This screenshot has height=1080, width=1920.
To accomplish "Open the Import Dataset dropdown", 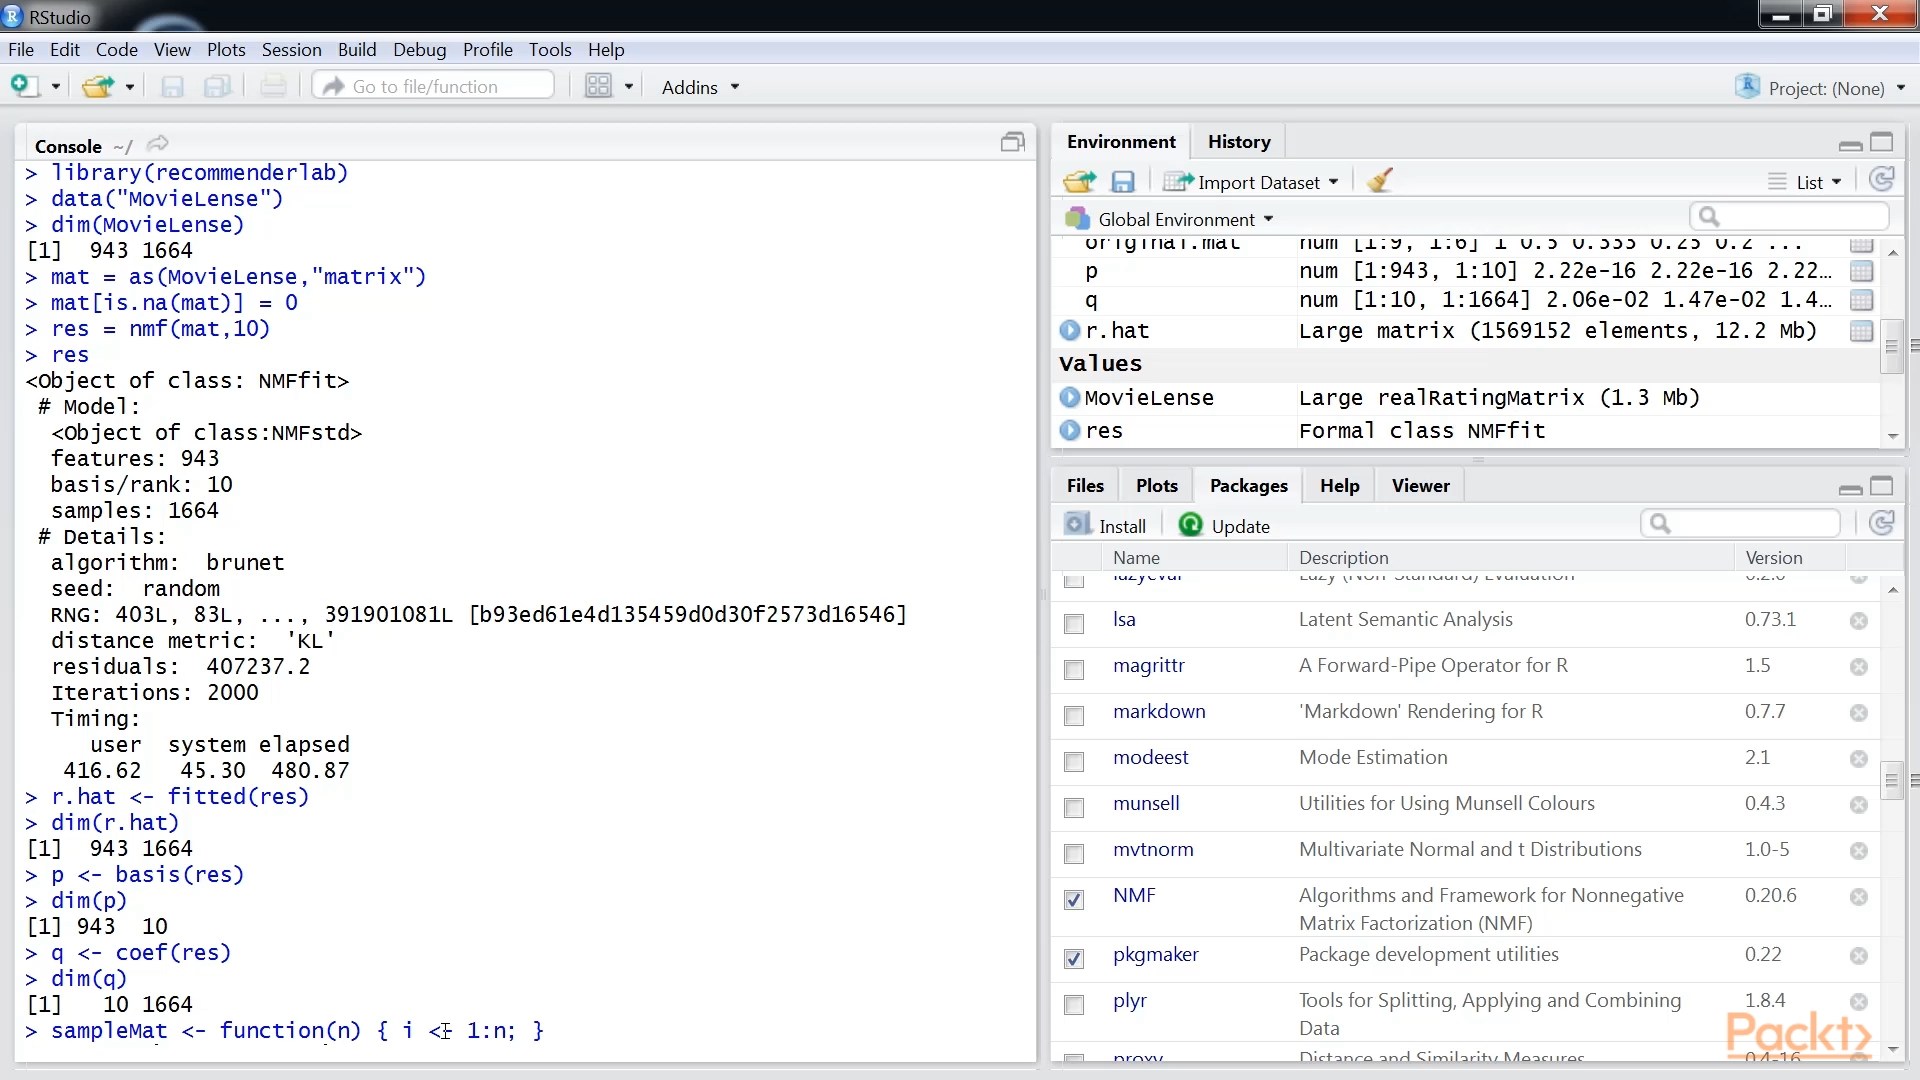I will tap(1251, 182).
